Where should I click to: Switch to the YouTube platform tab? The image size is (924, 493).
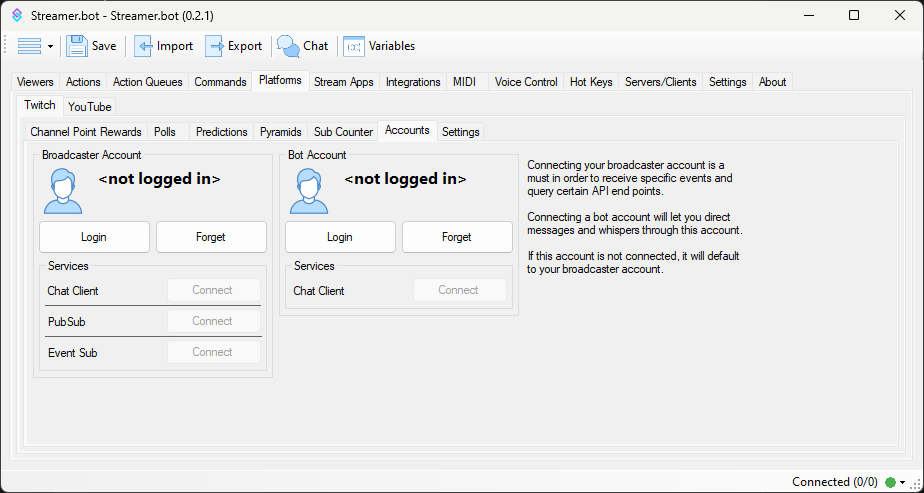(90, 107)
